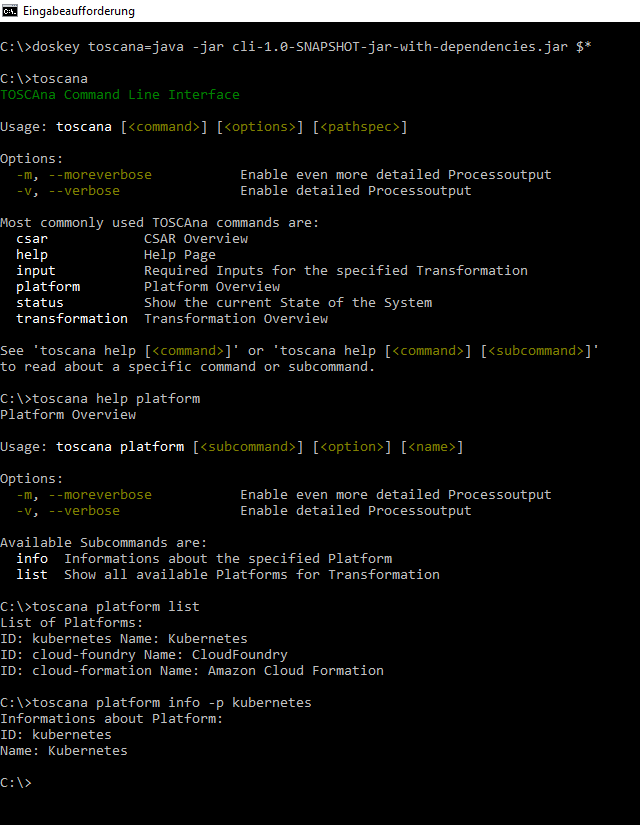Viewport: 640px width, 825px height.
Task: Click 'Show all available Platforms for Transformation'
Action: click(x=252, y=575)
